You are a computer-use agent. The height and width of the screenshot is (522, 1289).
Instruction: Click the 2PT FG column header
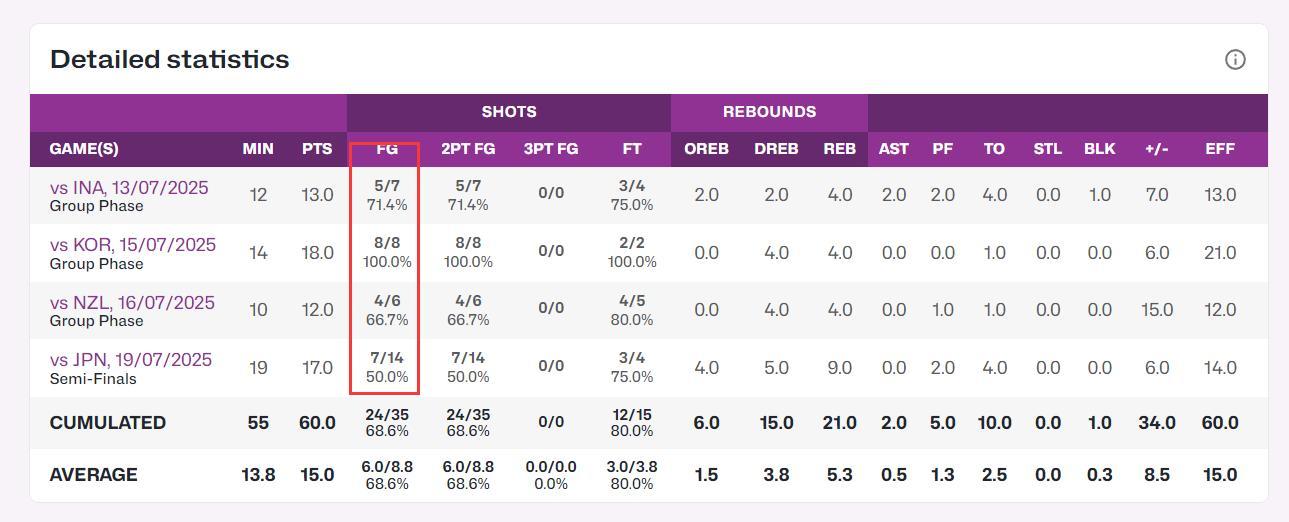[x=468, y=149]
